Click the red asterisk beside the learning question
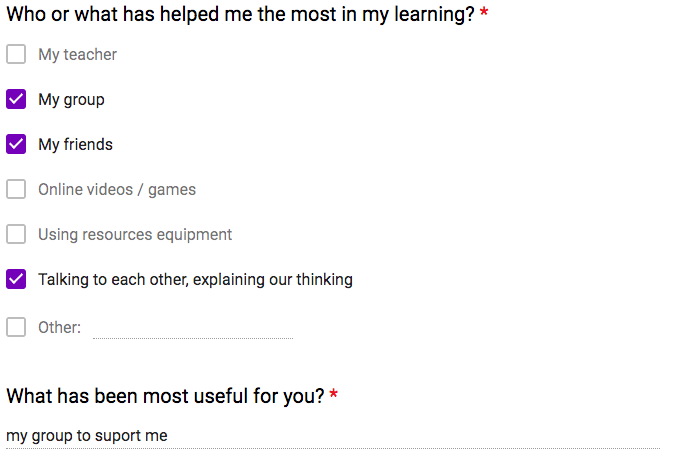Viewport: 681px width, 461px height. click(484, 13)
